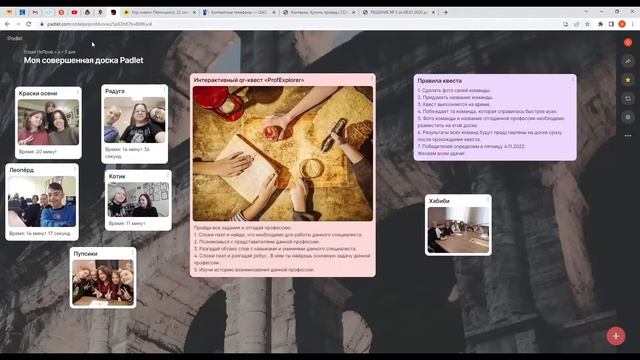The height and width of the screenshot is (360, 640).
Task: Click the text «Время: 20 минут»
Action: 38,152
